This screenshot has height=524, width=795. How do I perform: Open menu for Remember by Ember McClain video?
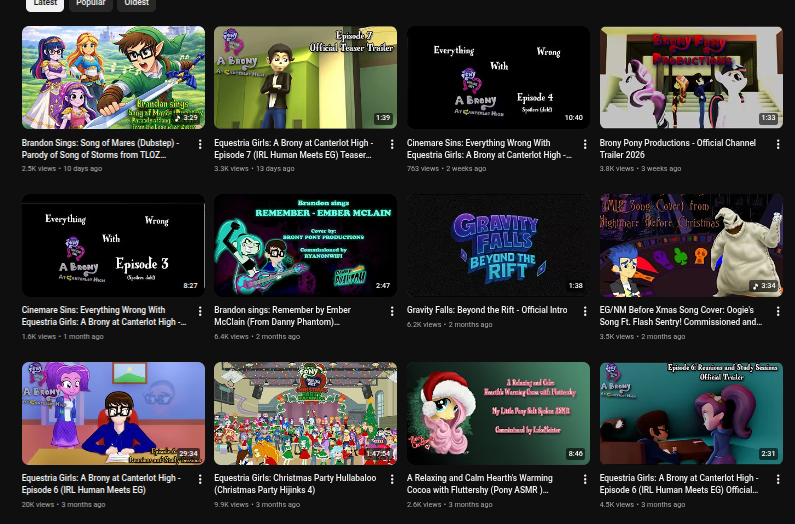tap(392, 311)
